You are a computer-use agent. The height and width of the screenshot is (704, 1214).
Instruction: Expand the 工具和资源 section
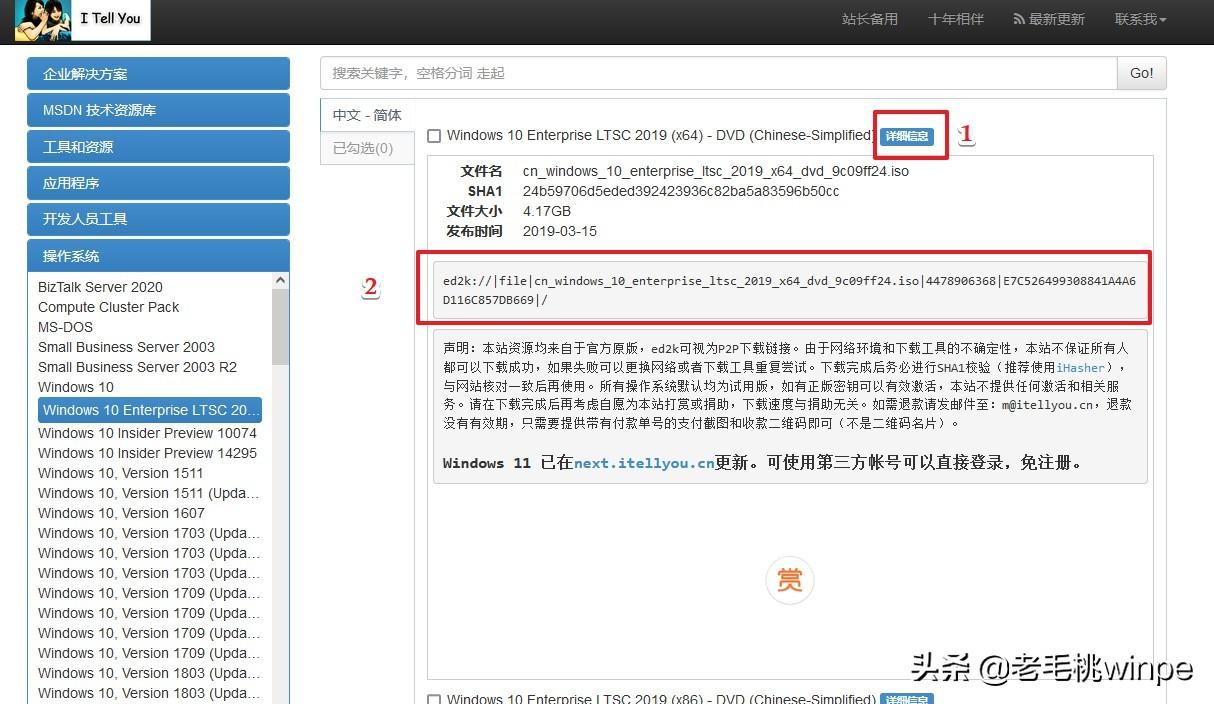158,147
